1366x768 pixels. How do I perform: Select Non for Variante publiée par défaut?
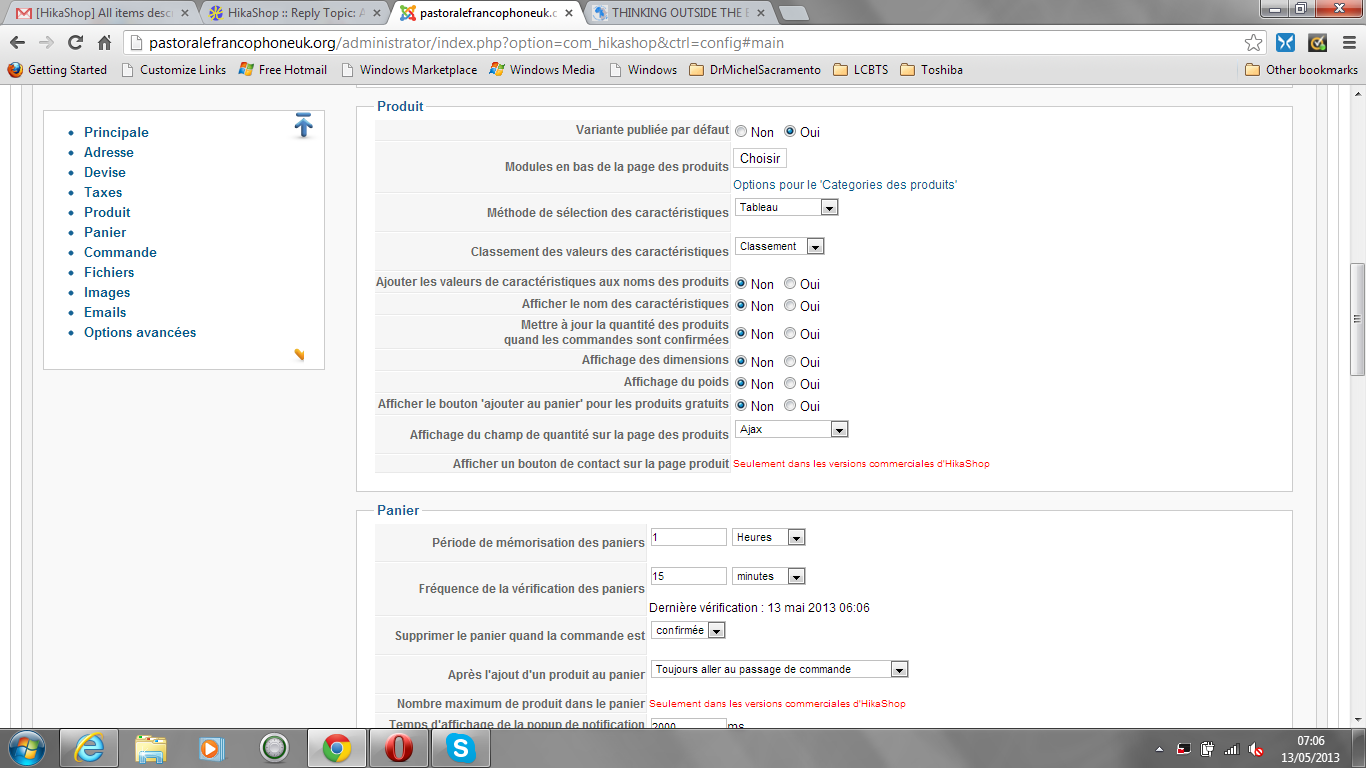coord(741,132)
